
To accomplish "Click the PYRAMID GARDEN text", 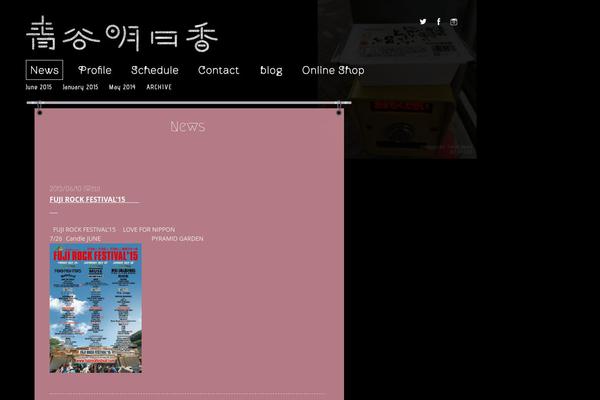I will tap(178, 238).
